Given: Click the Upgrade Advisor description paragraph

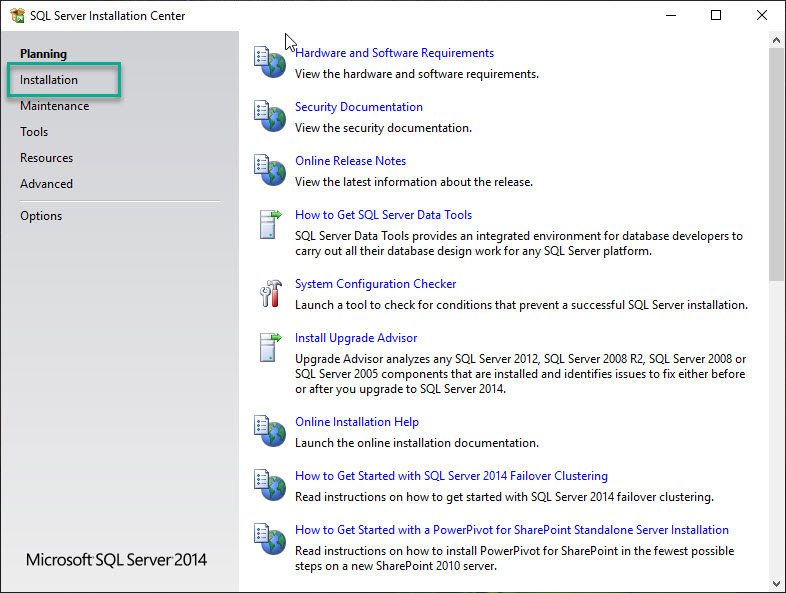Looking at the screenshot, I should pyautogui.click(x=520, y=374).
